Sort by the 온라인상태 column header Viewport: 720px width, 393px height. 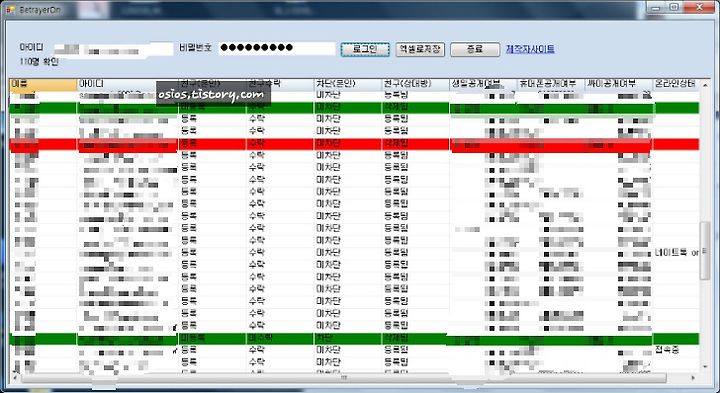pos(676,84)
